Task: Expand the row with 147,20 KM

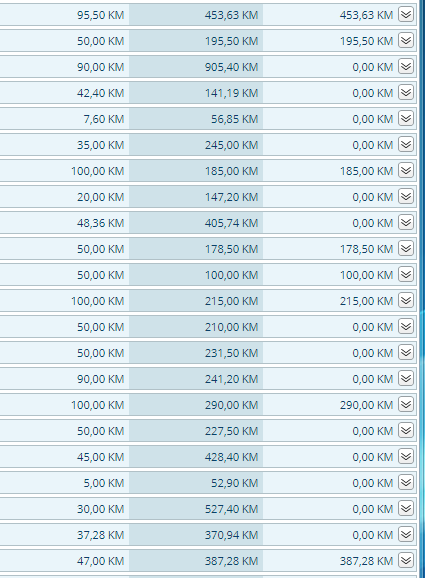Action: (x=406, y=196)
